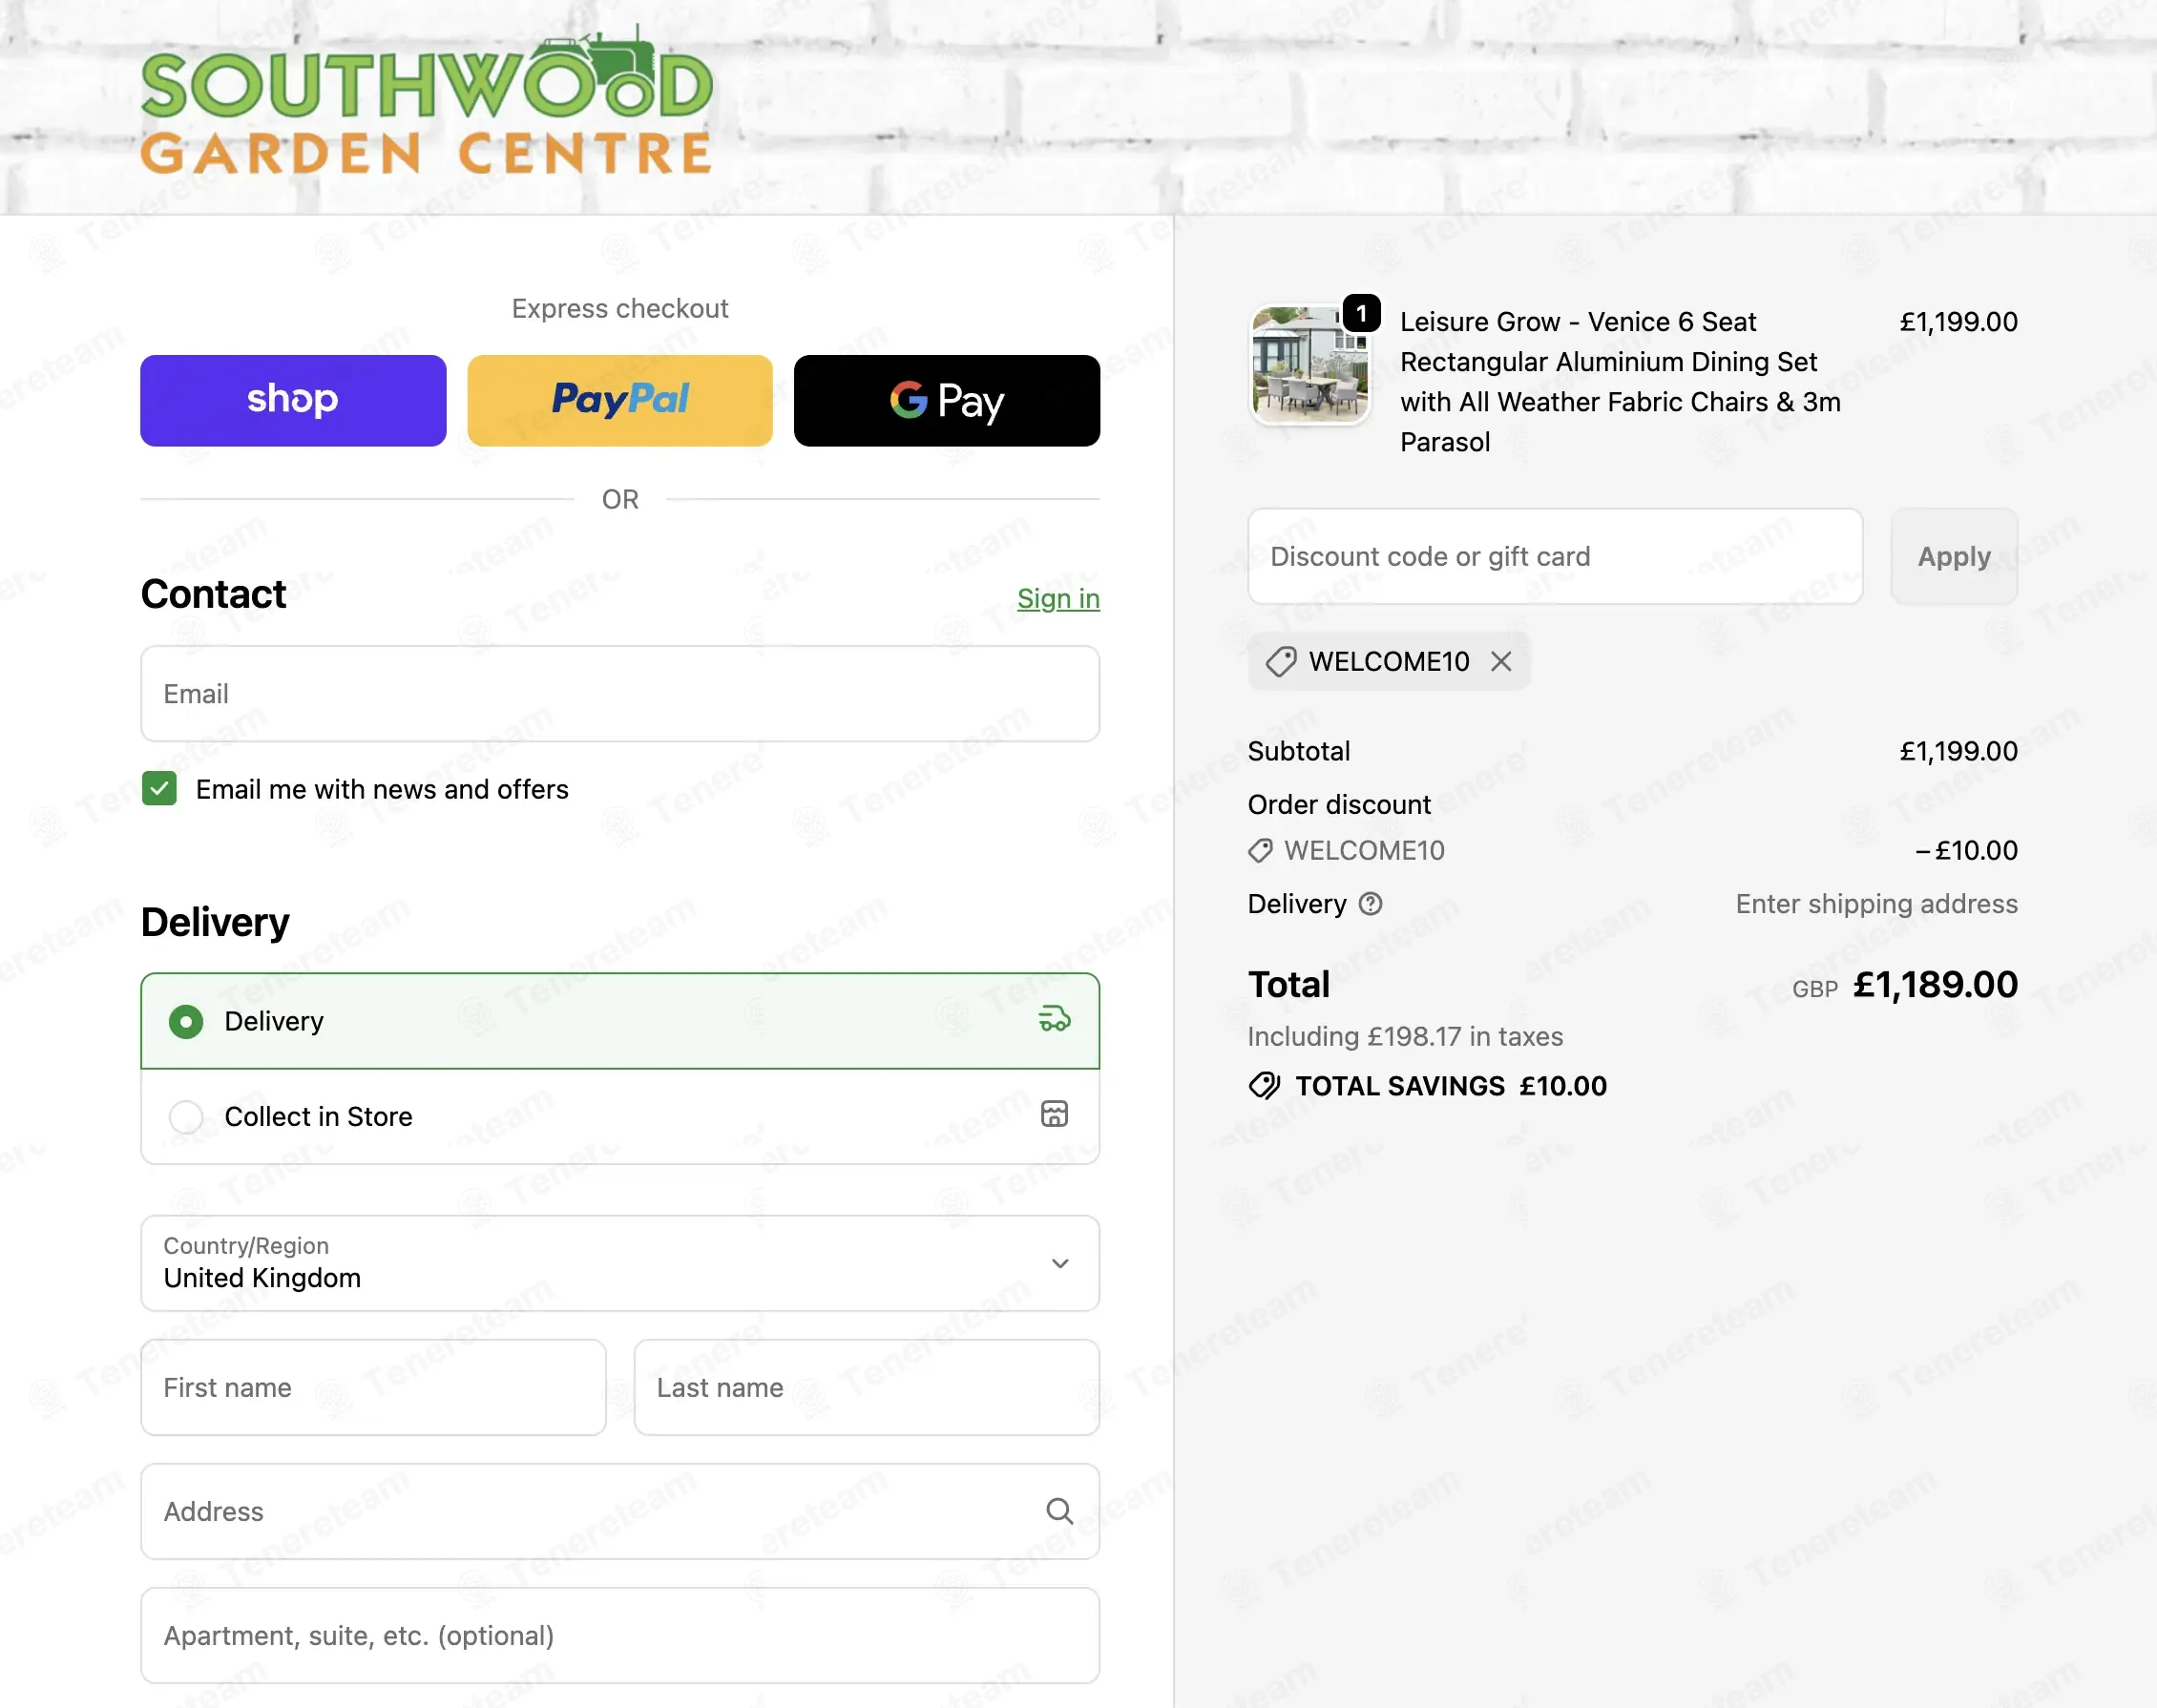Open the Sign in link
Image resolution: width=2157 pixels, height=1708 pixels.
[1058, 598]
